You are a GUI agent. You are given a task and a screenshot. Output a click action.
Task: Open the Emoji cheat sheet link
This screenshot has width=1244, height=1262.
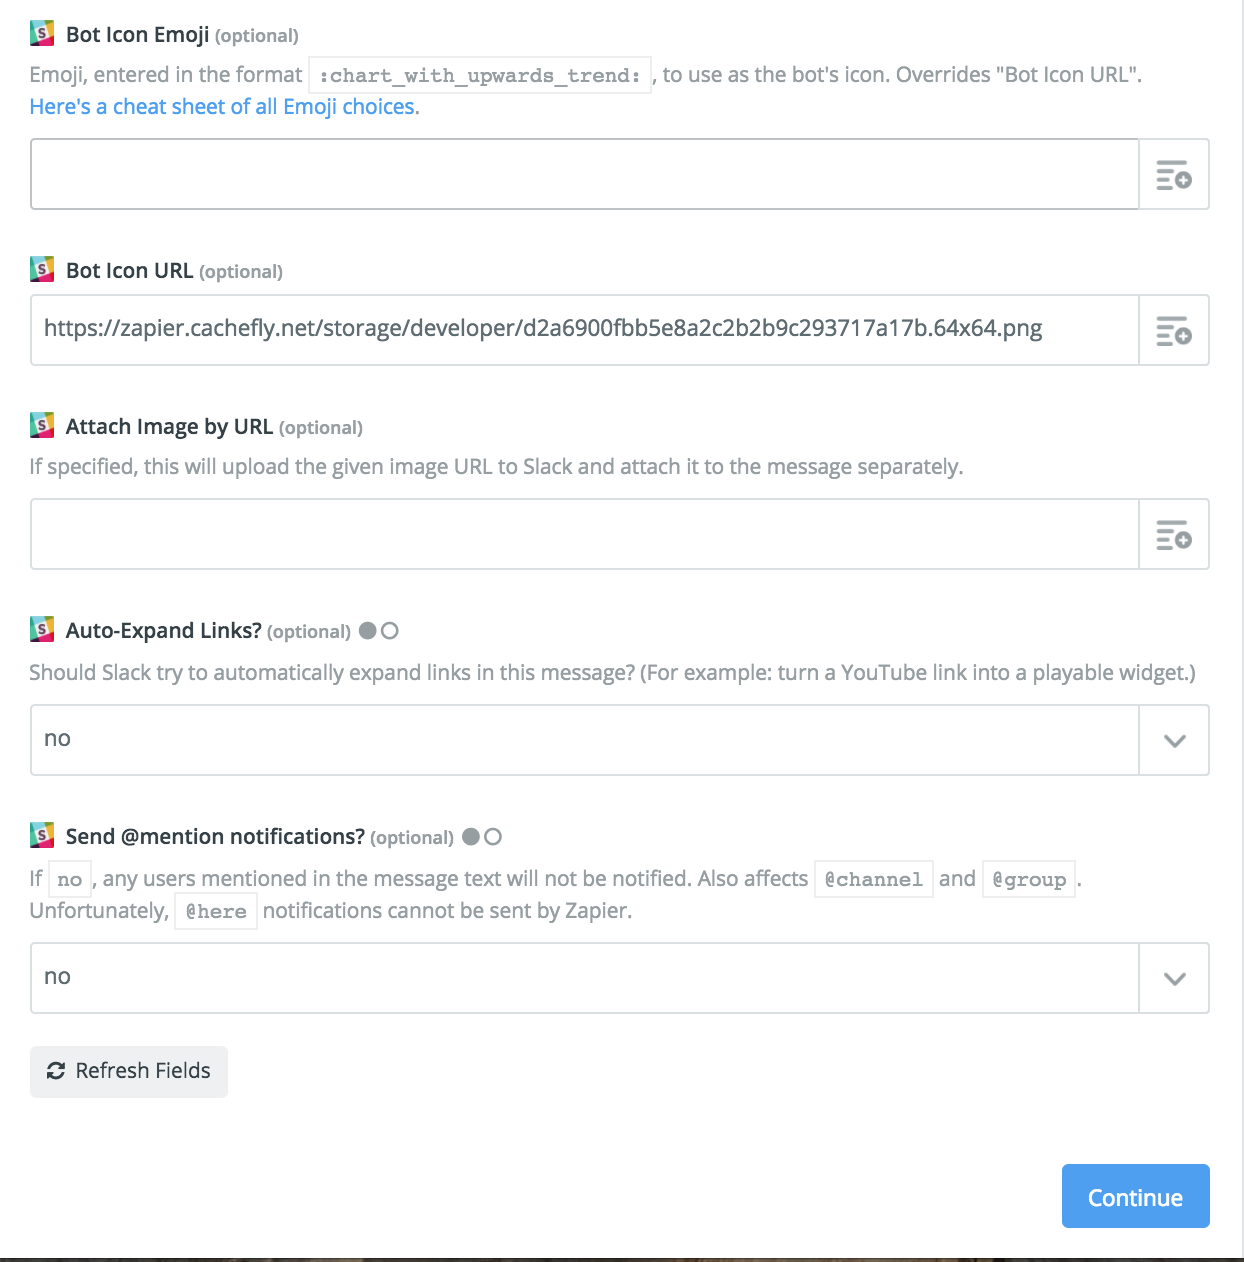224,107
